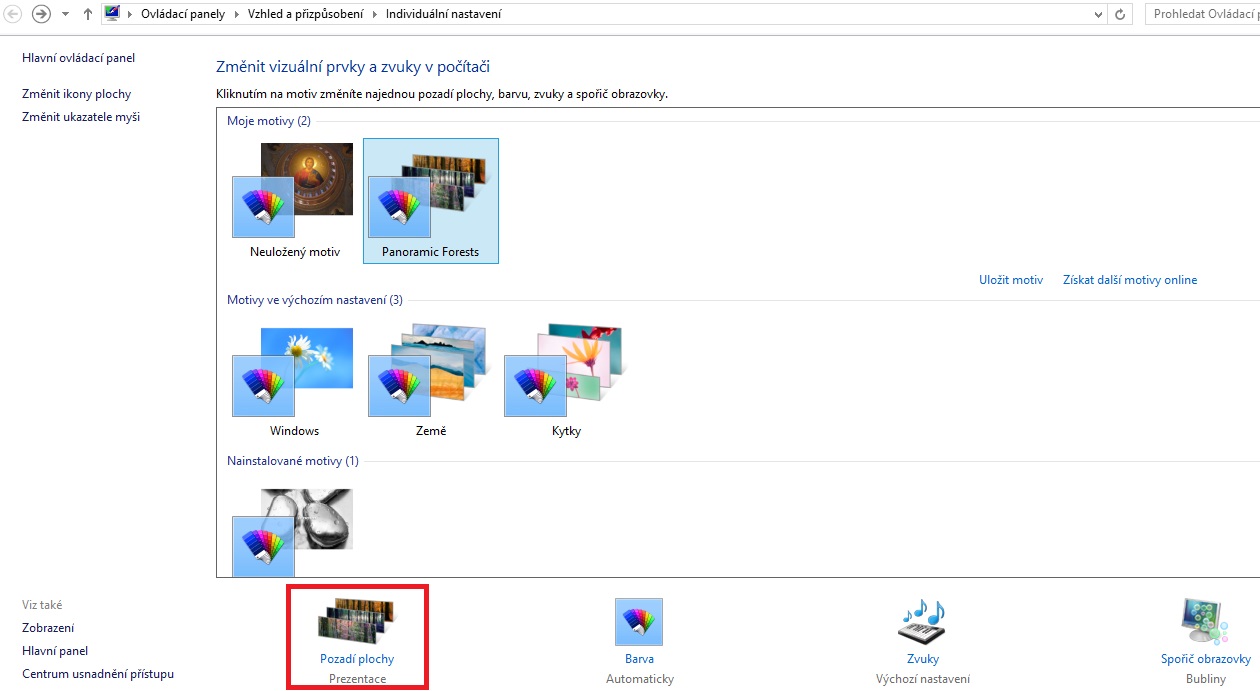Click Vzhled a přizpůsobení breadcrumb

click(x=307, y=14)
